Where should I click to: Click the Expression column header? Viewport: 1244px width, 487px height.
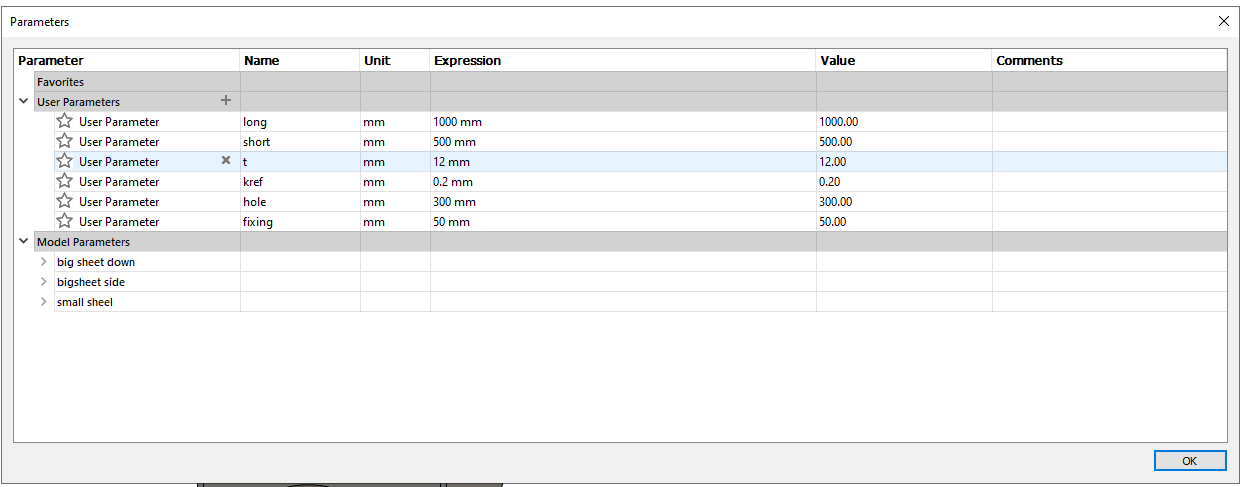[x=623, y=60]
